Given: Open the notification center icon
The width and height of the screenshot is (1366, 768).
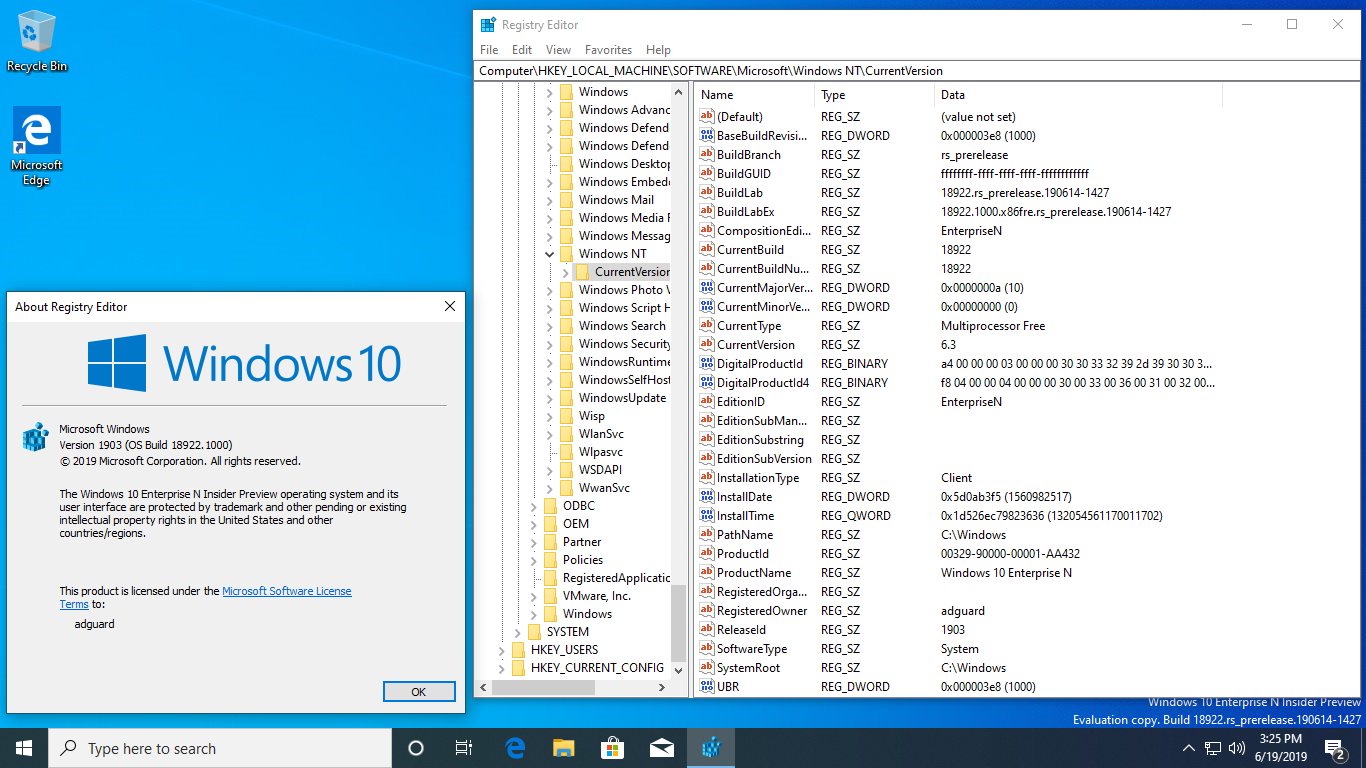Looking at the screenshot, I should [x=1335, y=748].
